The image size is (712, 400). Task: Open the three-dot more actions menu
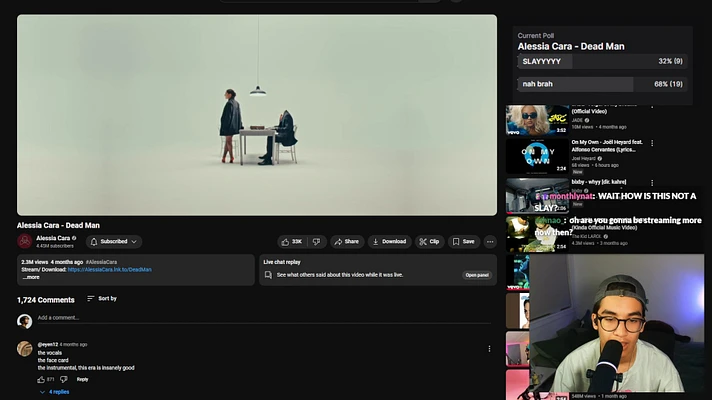coord(490,242)
